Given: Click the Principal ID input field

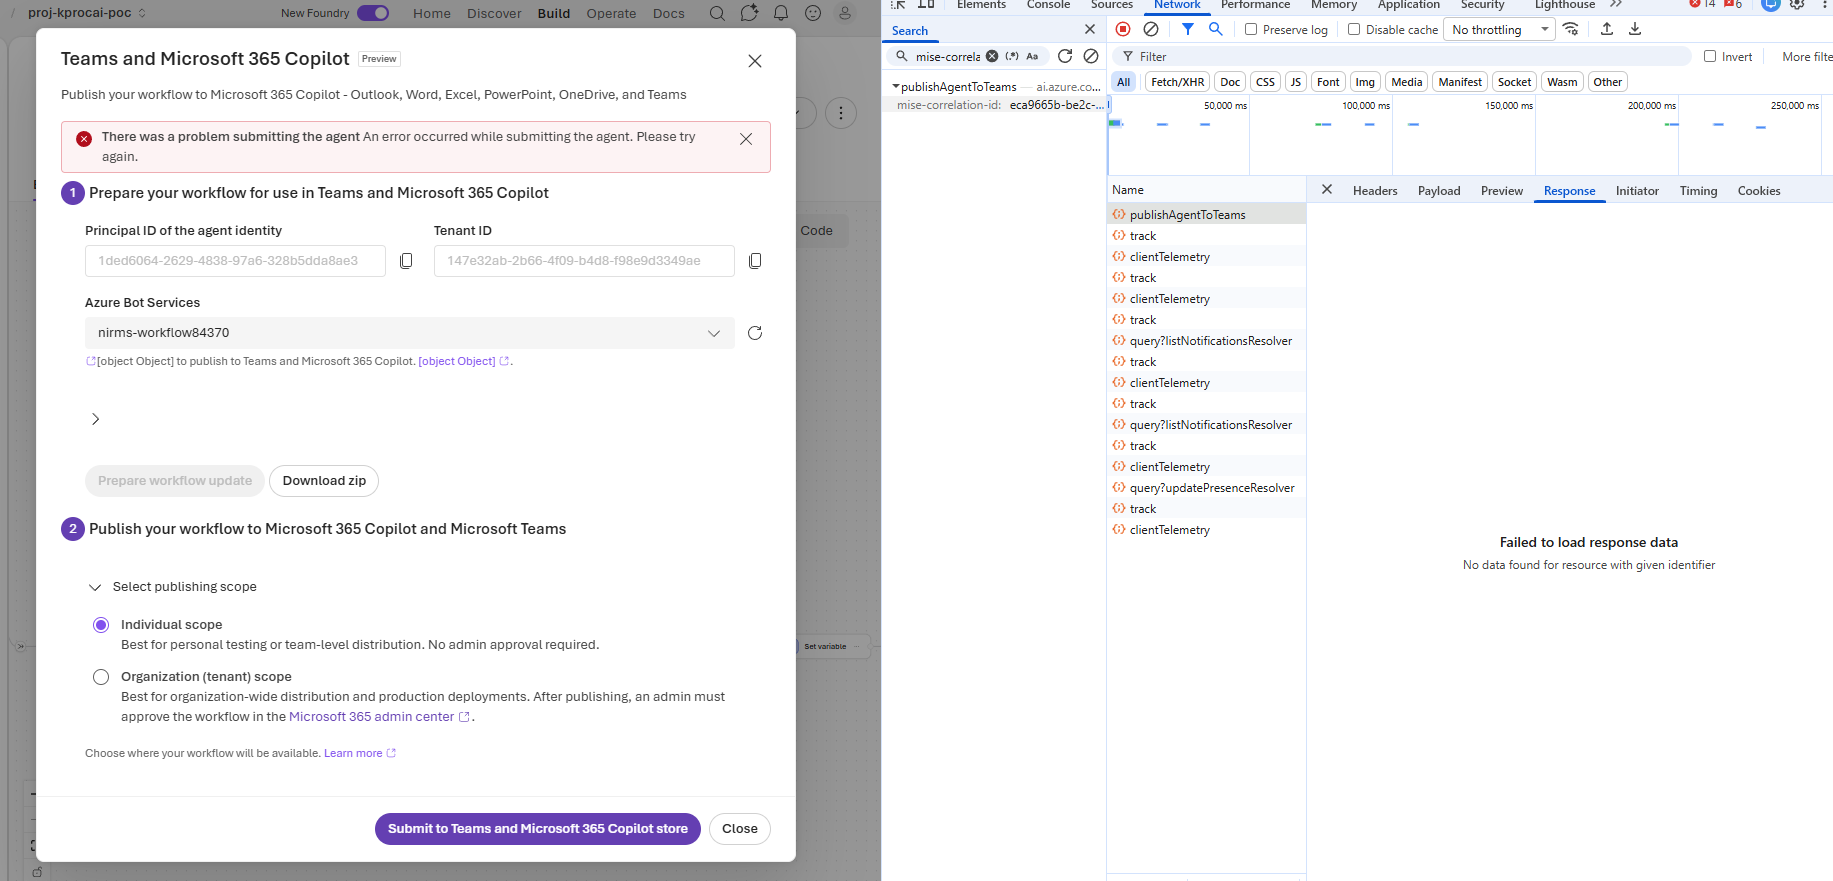Looking at the screenshot, I should pos(235,261).
